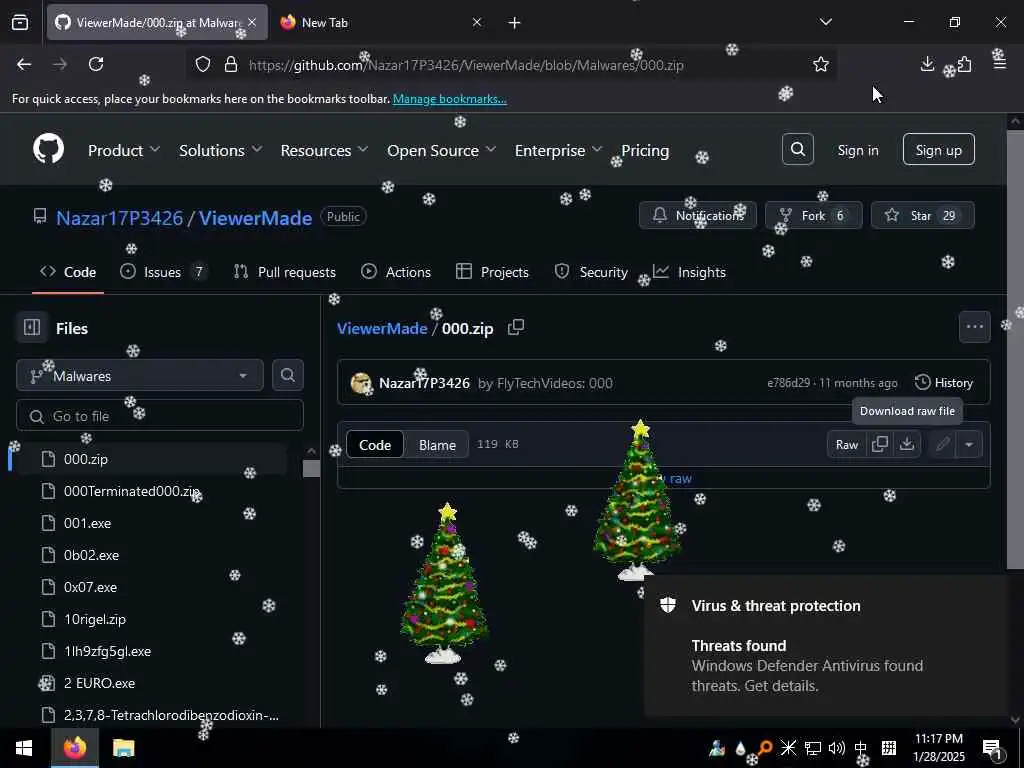The width and height of the screenshot is (1024, 768).
Task: Open the Nazar17P3426 owner link
Action: (120, 218)
